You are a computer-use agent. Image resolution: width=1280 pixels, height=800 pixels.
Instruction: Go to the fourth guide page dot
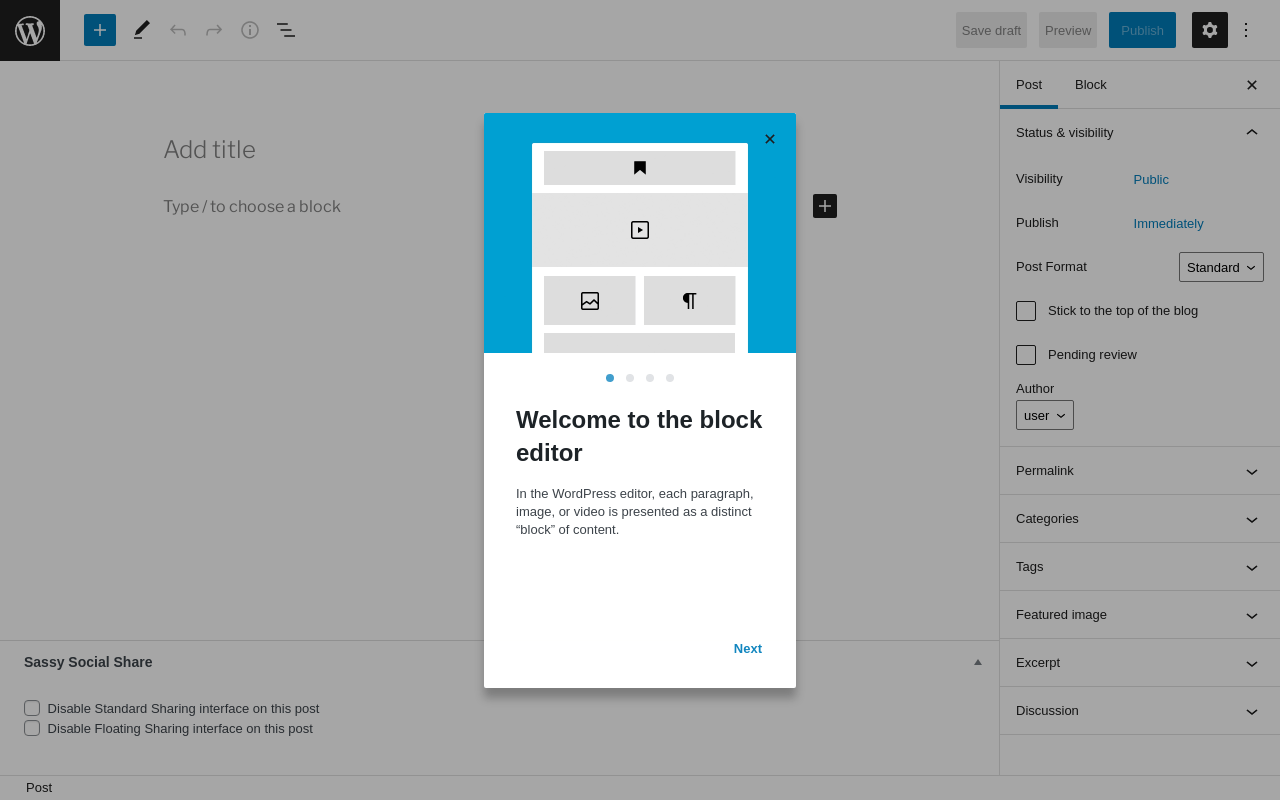[670, 378]
